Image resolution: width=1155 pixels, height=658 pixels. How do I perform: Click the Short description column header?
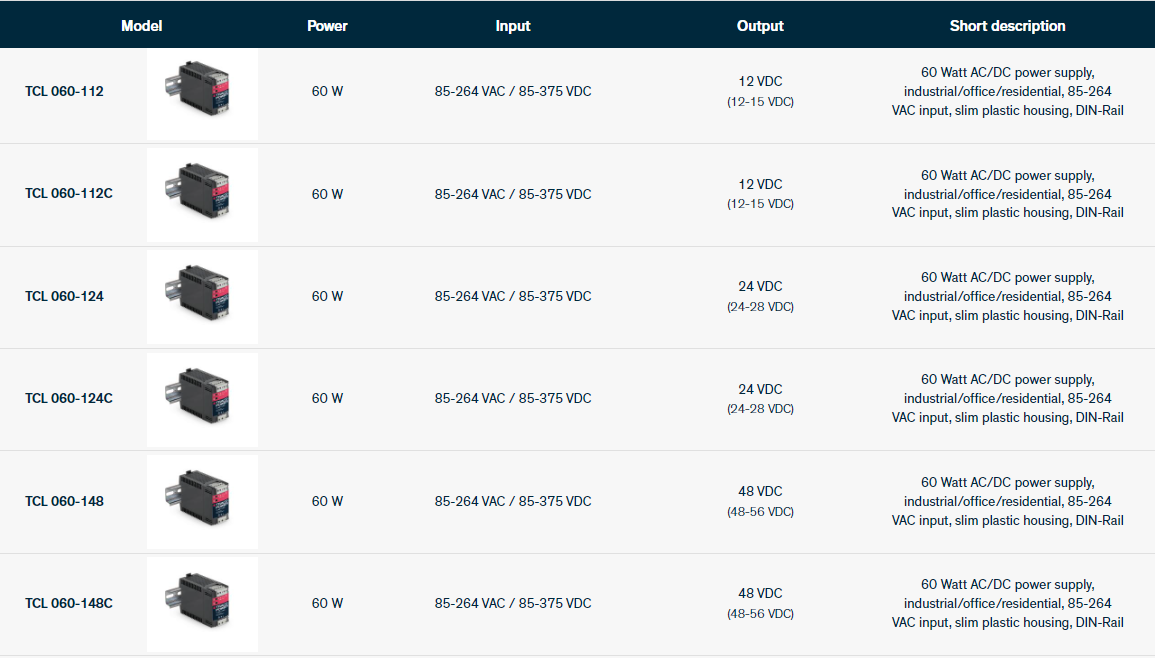tap(1007, 26)
